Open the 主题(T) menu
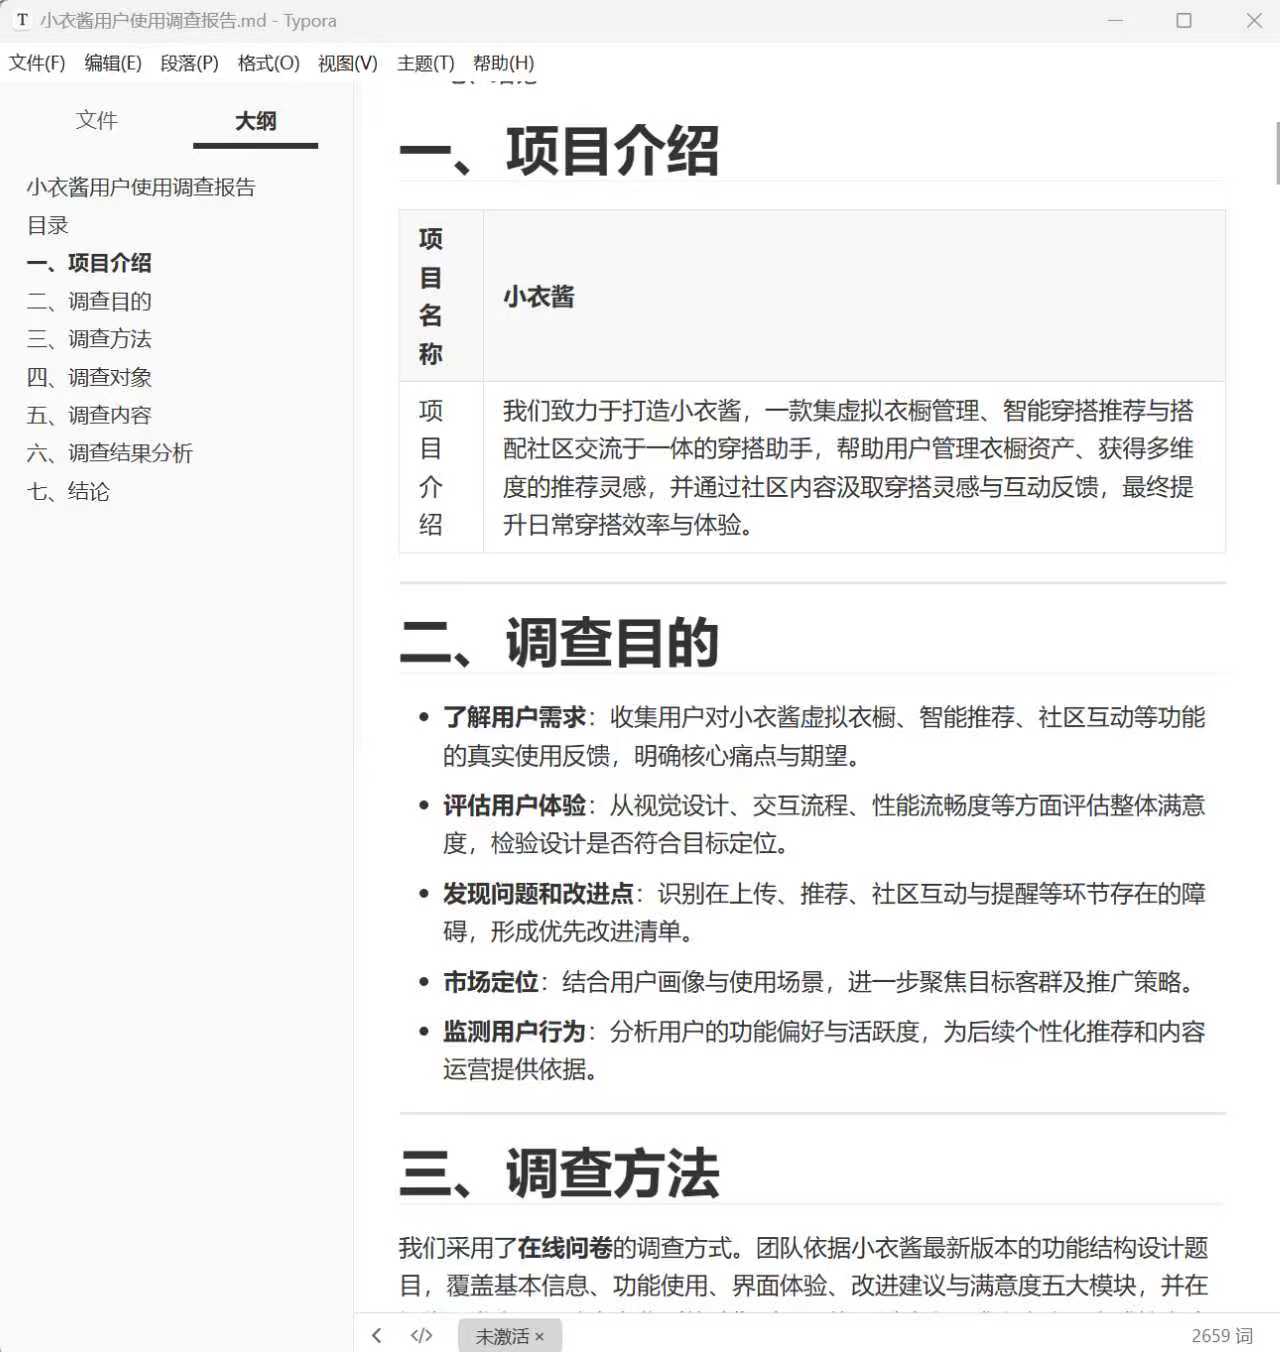Image resolution: width=1280 pixels, height=1352 pixels. tap(426, 63)
